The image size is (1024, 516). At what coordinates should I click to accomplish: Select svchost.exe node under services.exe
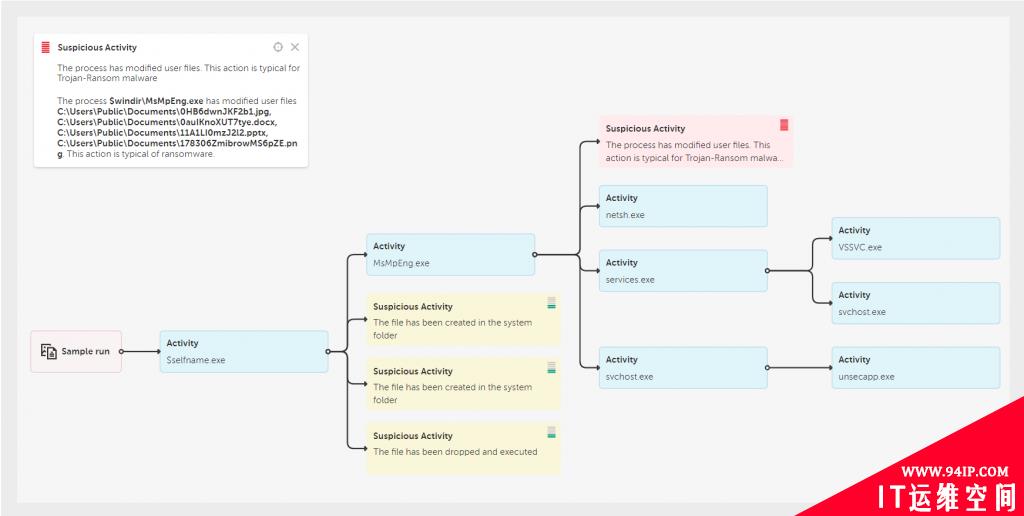916,303
